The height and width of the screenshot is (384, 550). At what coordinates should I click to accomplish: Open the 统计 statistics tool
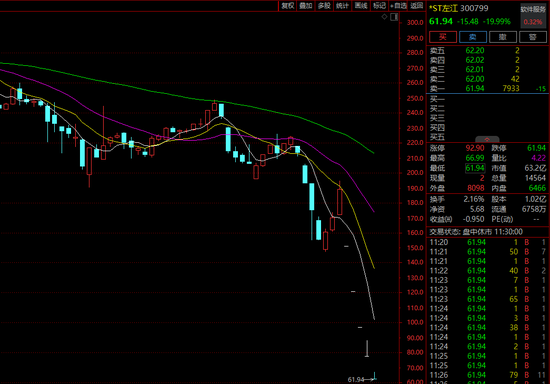[x=342, y=6]
